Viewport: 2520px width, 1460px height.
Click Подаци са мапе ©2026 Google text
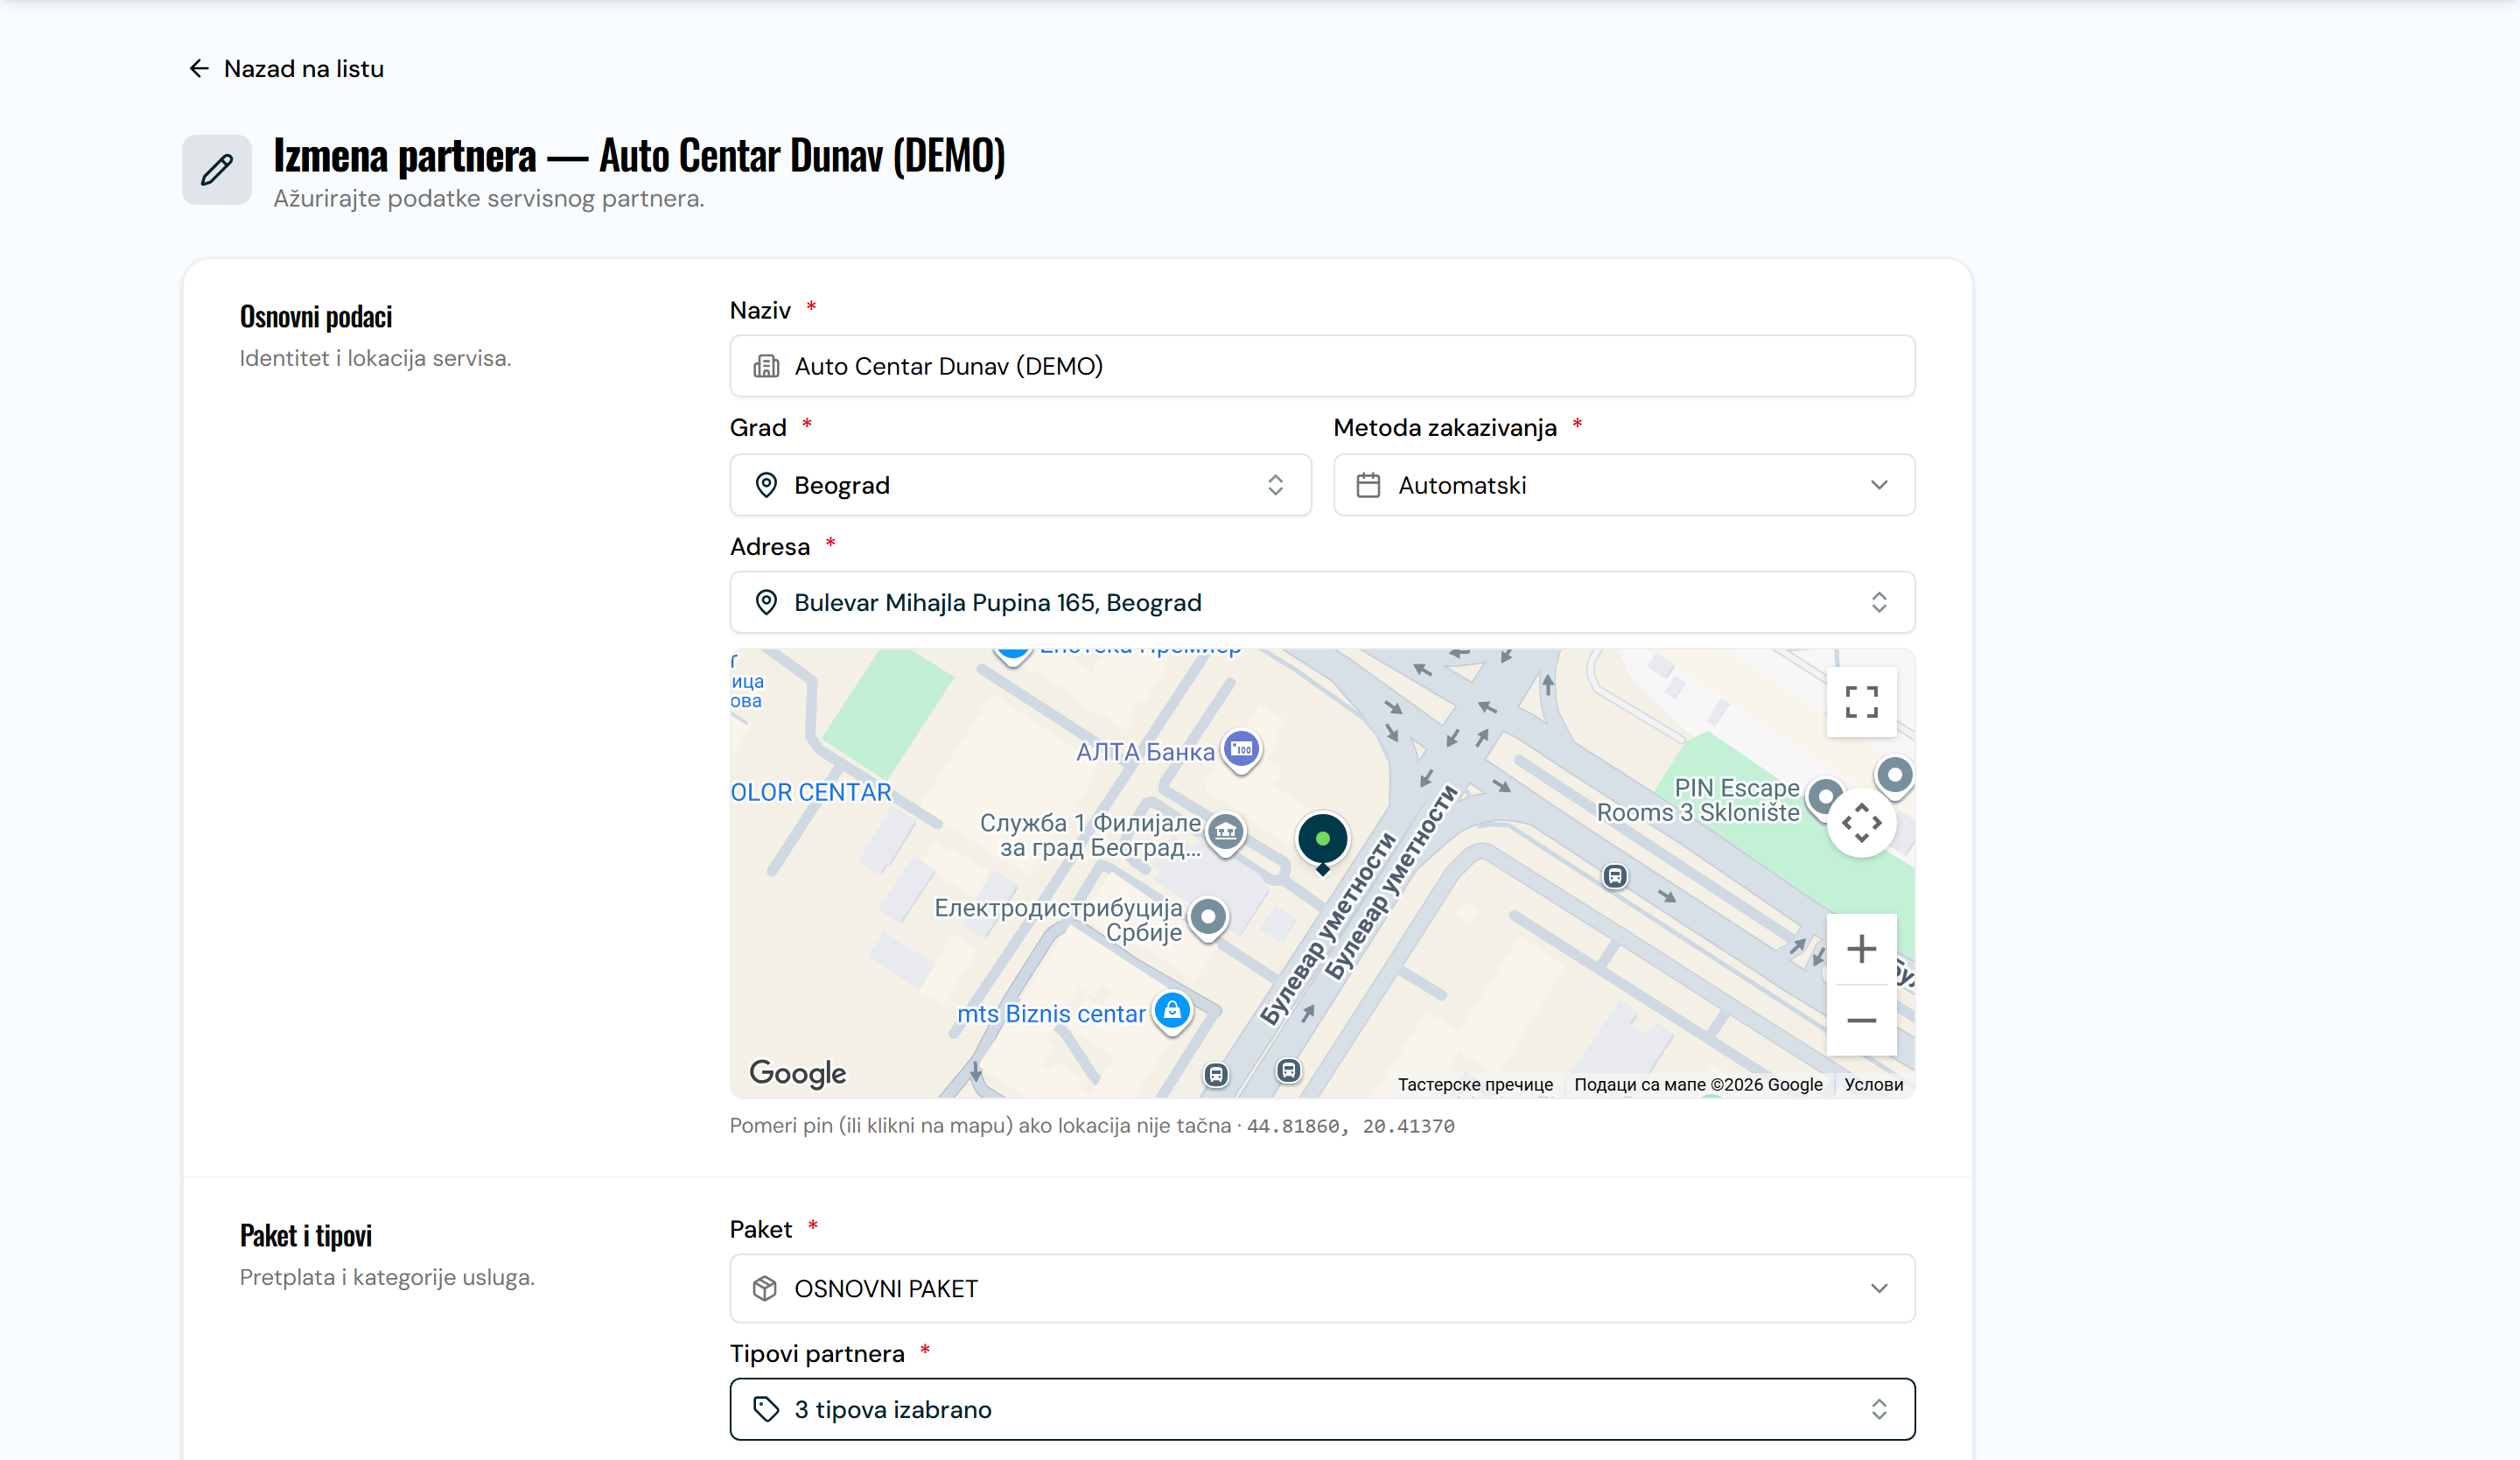tap(1698, 1084)
